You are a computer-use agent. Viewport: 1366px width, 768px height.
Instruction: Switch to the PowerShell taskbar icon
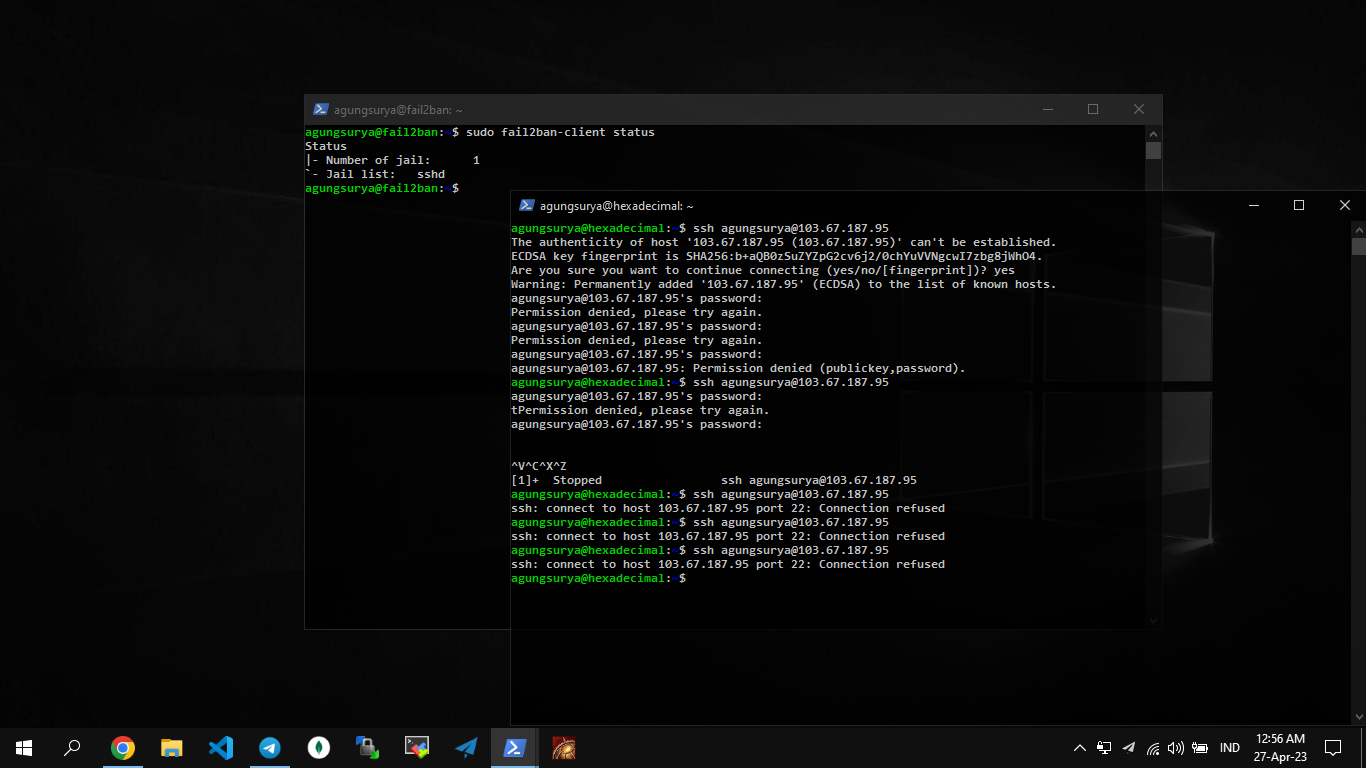(515, 747)
